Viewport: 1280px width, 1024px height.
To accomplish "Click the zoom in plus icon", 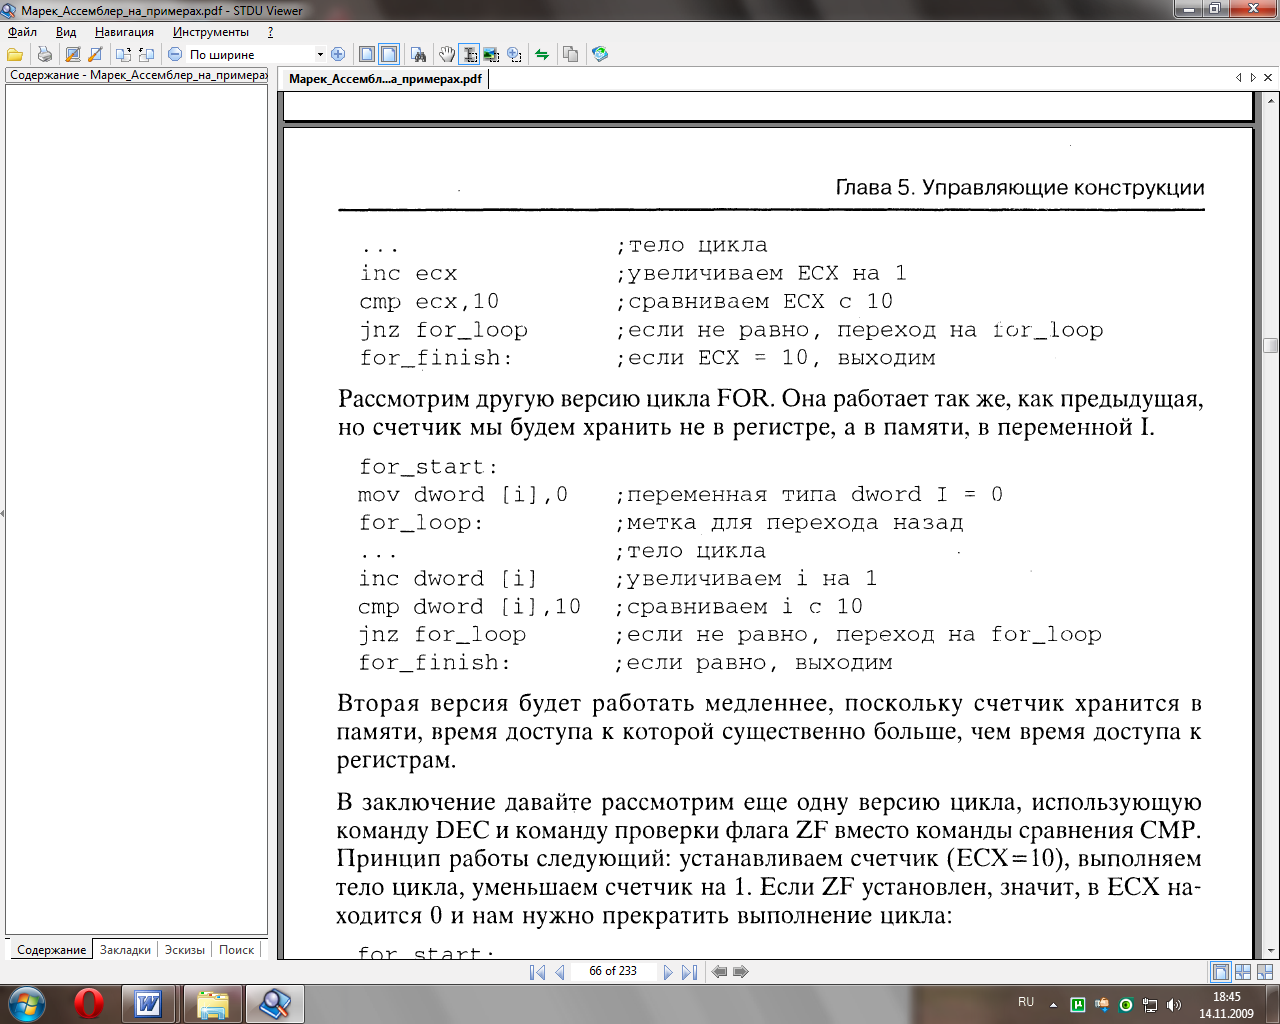I will [x=338, y=54].
